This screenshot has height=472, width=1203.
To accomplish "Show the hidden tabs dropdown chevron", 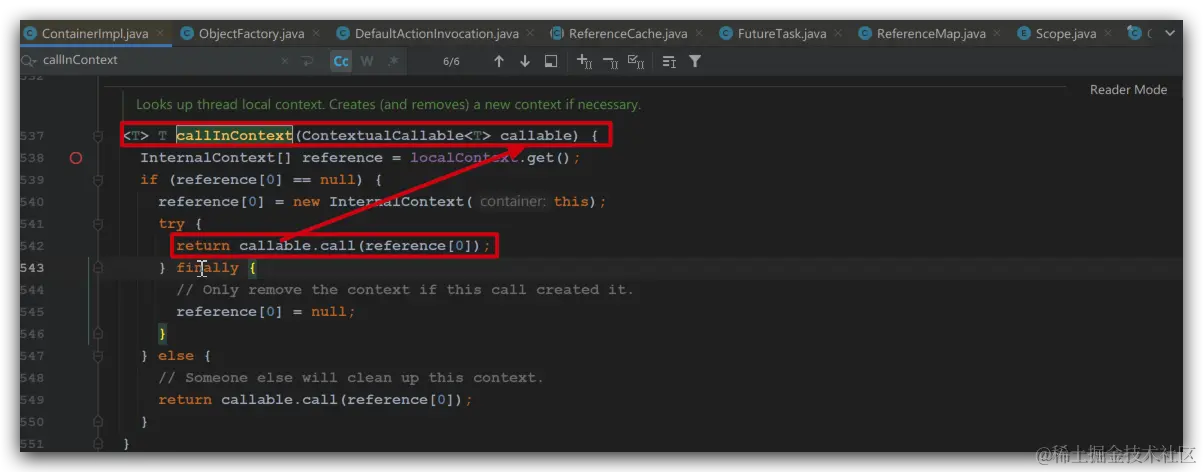I will coord(1169,34).
